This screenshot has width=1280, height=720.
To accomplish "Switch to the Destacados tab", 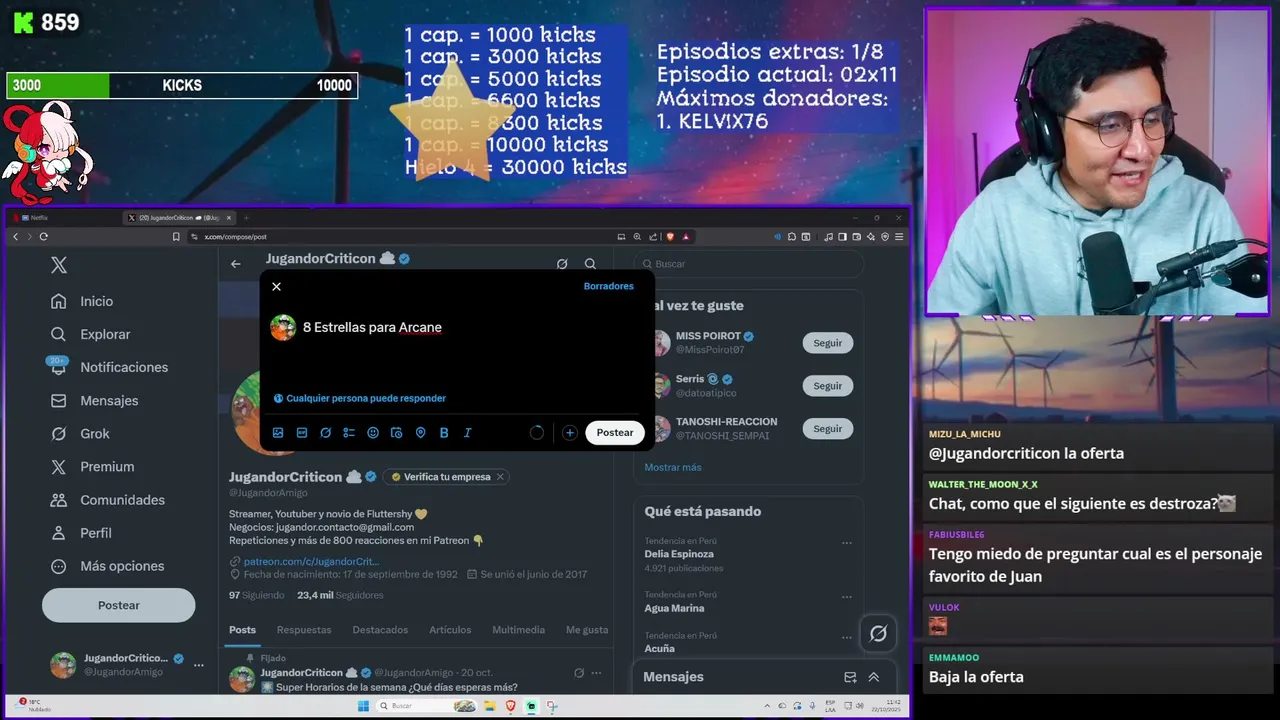I will pyautogui.click(x=380, y=630).
